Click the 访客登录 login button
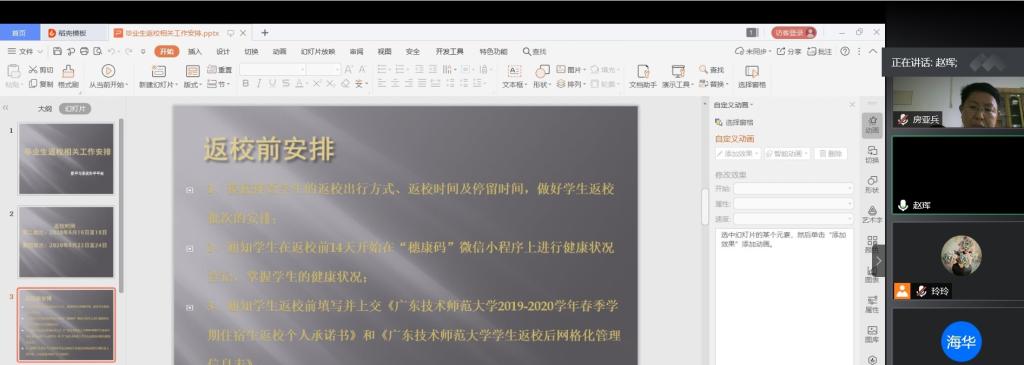Screen dimensions: 1024x365 click(x=793, y=33)
